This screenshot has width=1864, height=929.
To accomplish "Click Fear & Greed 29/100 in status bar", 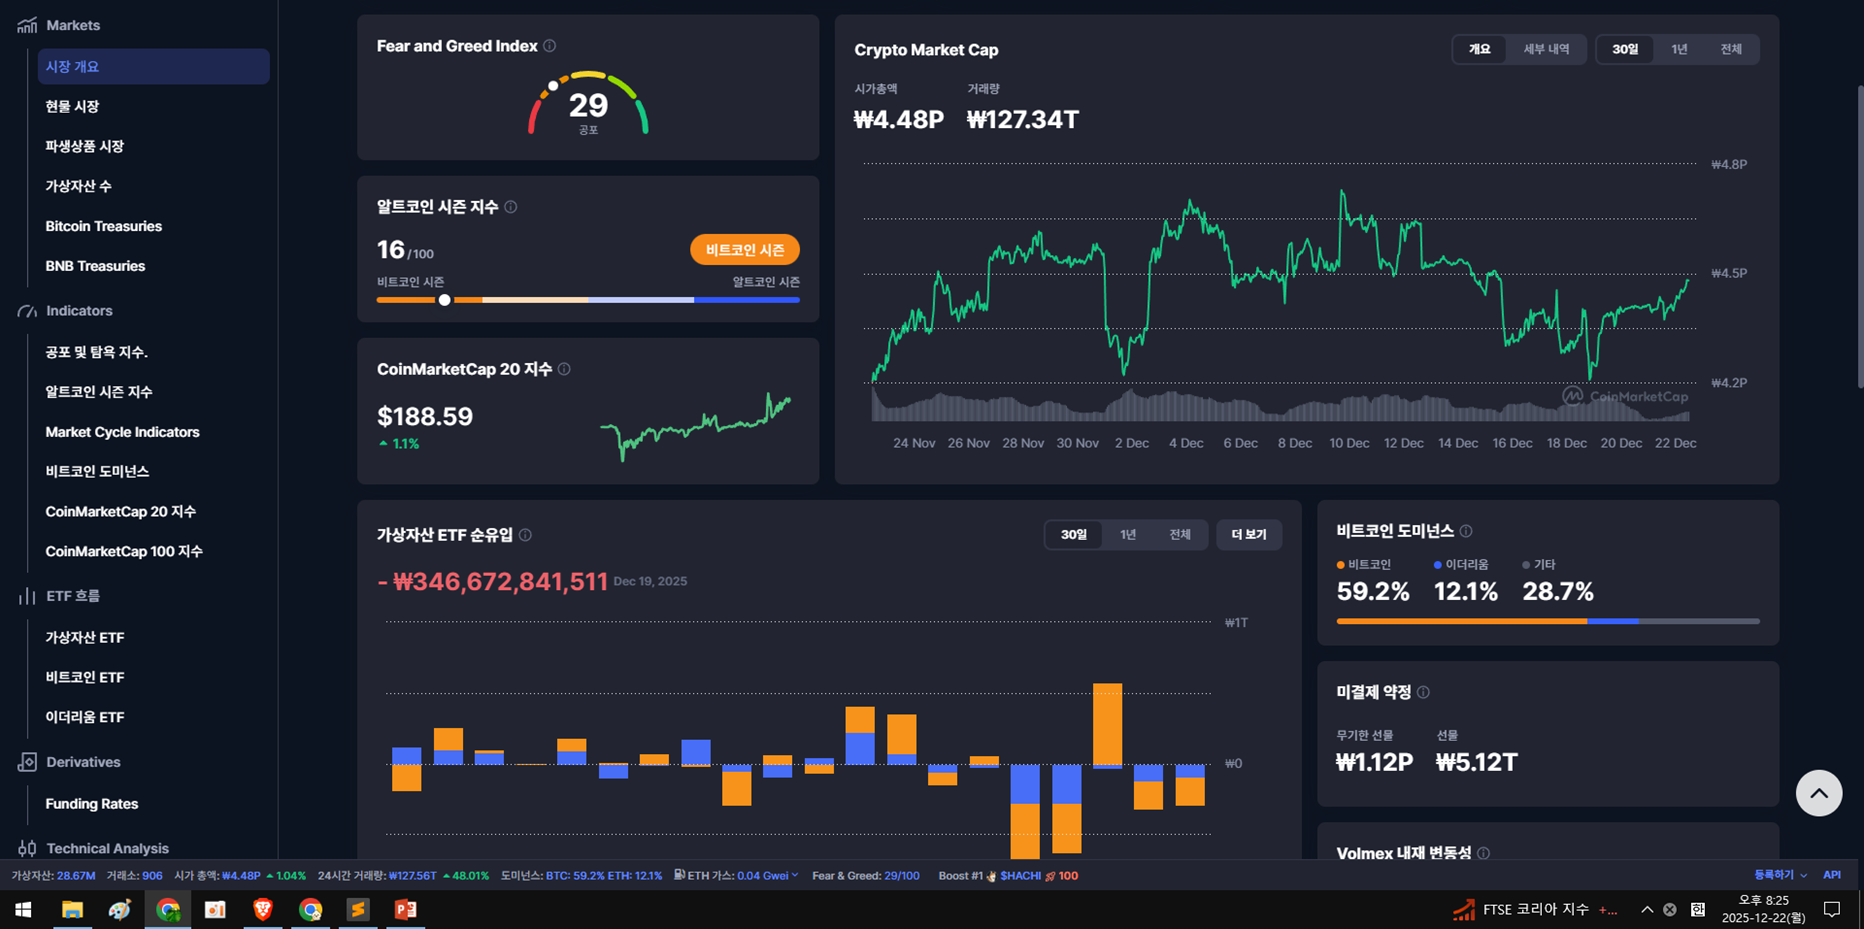I will click(866, 875).
